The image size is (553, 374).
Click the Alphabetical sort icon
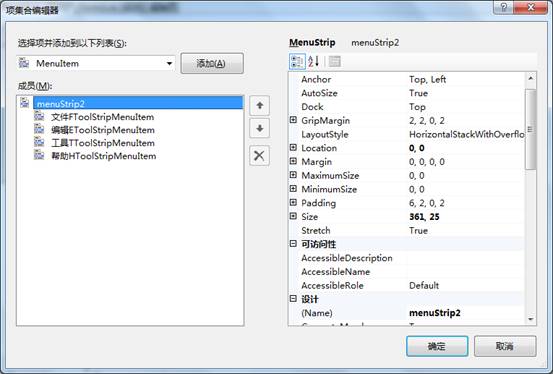(x=313, y=62)
